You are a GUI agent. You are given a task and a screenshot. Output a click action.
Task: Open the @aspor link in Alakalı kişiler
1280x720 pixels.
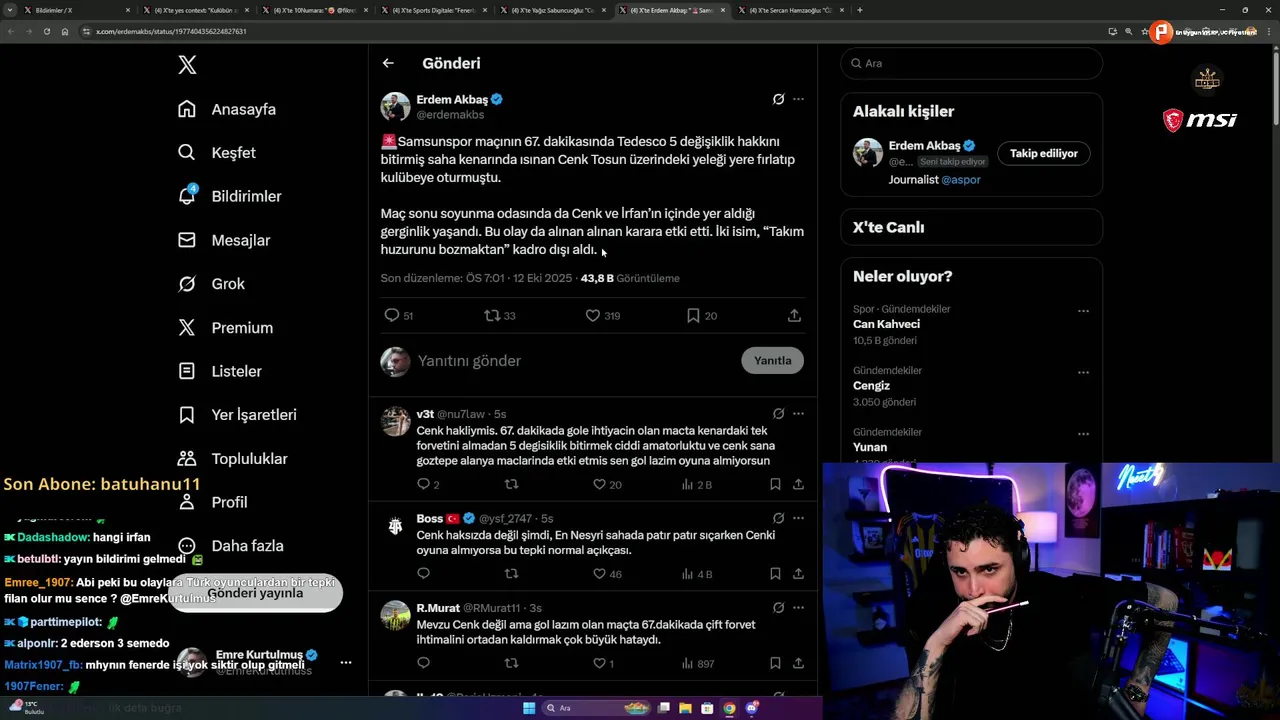961,180
